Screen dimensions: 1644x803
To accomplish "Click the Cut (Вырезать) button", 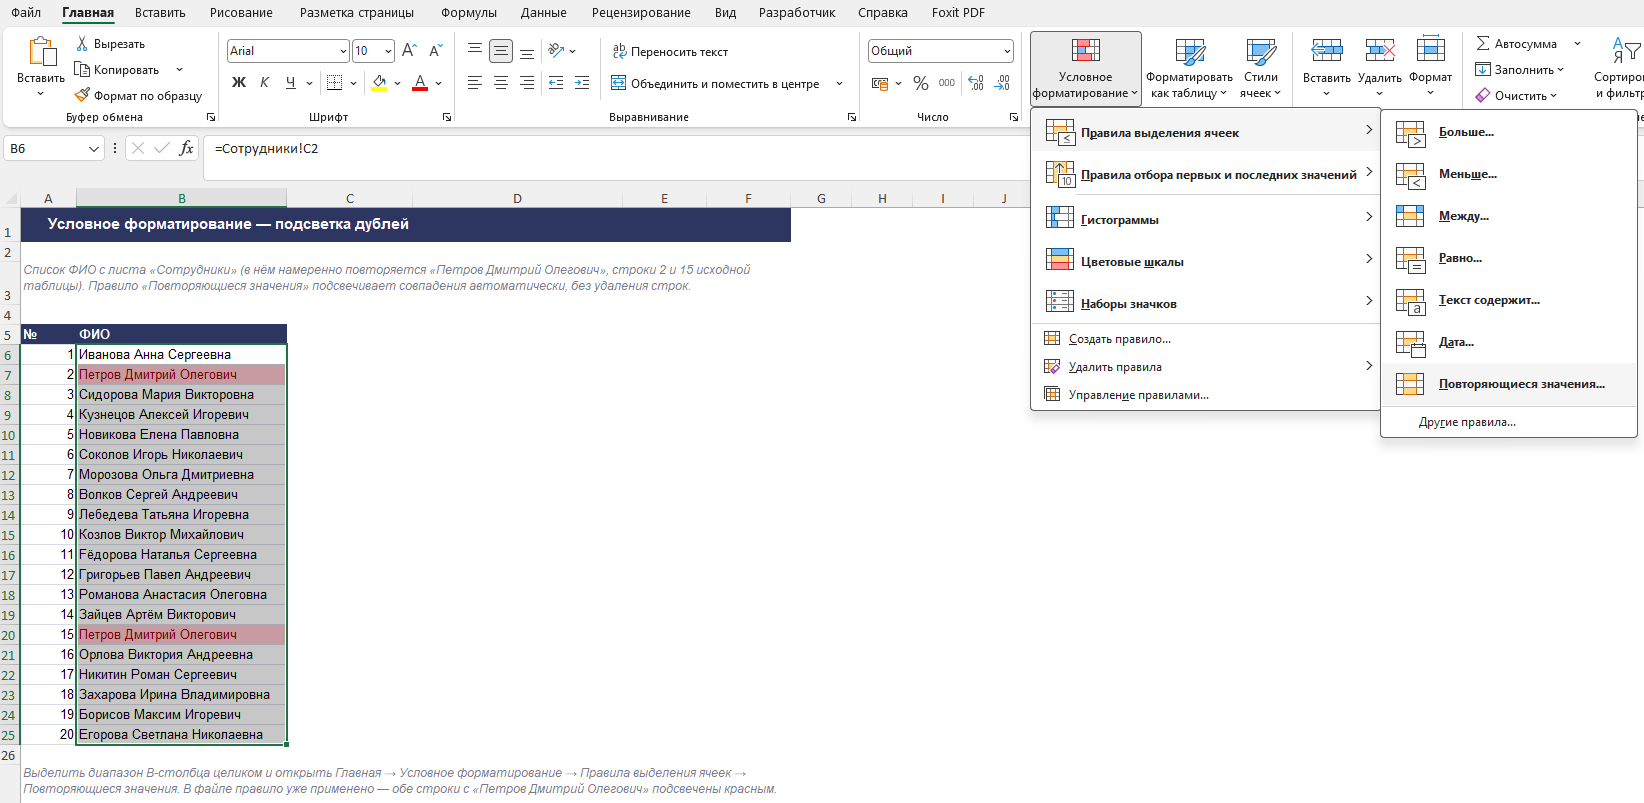I will (x=110, y=44).
